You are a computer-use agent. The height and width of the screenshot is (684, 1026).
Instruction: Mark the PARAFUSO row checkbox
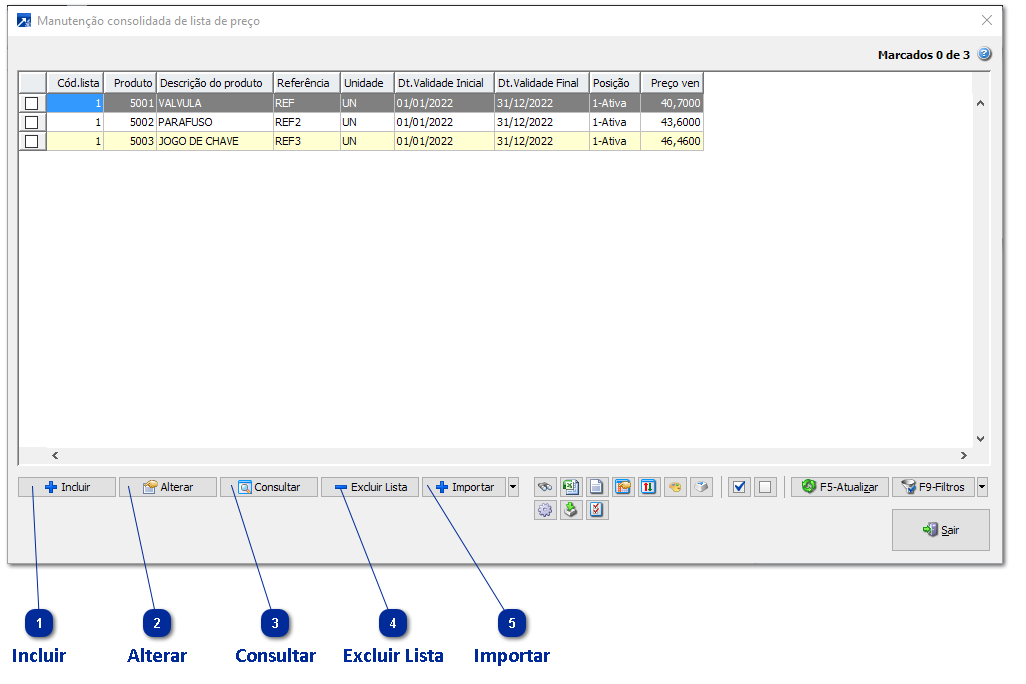(32, 122)
